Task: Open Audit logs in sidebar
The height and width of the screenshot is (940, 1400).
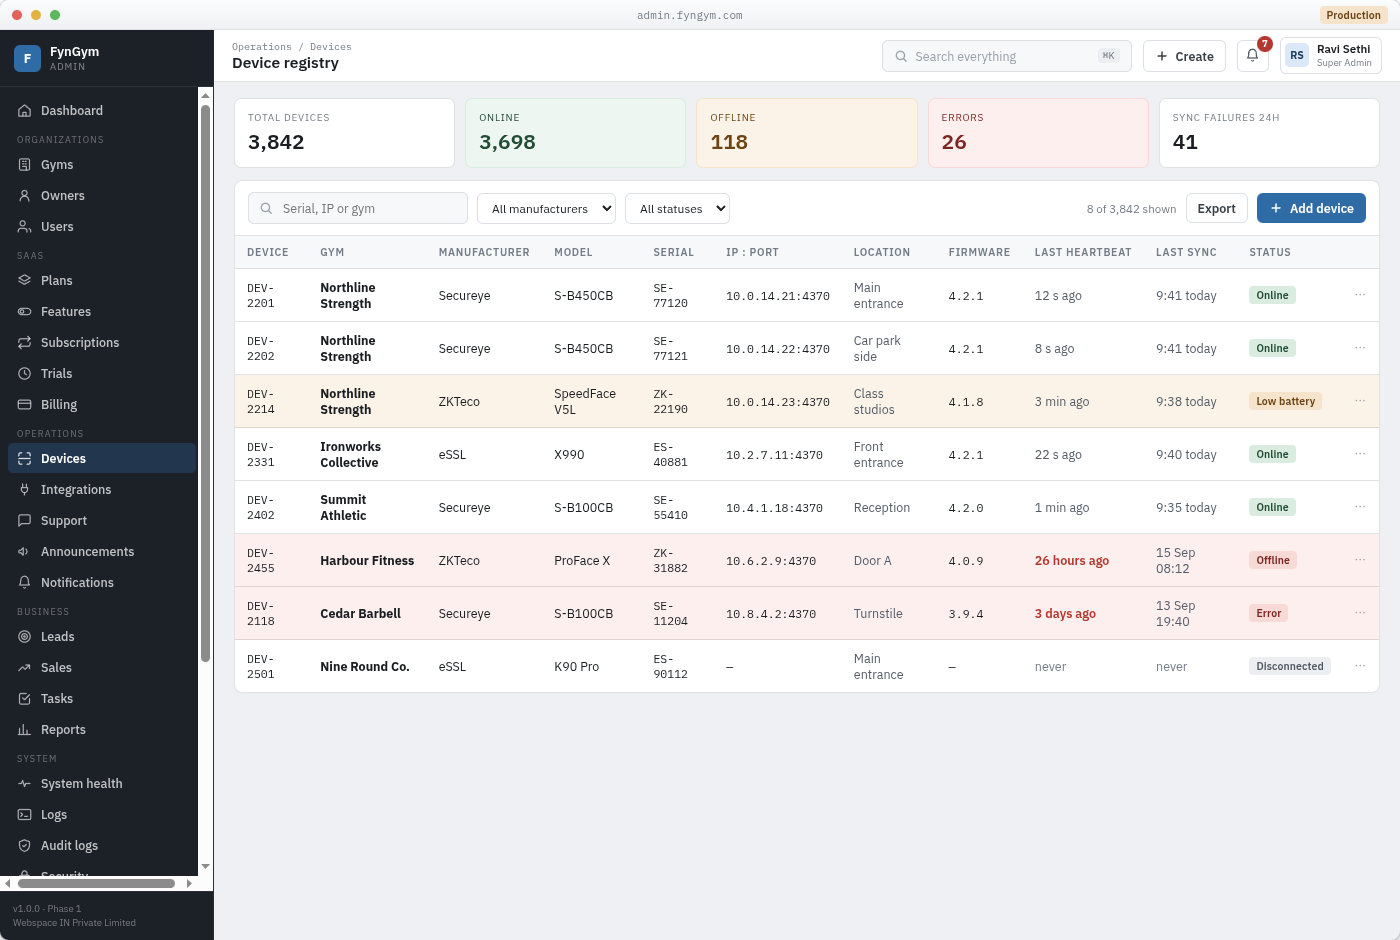Action: coord(102,846)
